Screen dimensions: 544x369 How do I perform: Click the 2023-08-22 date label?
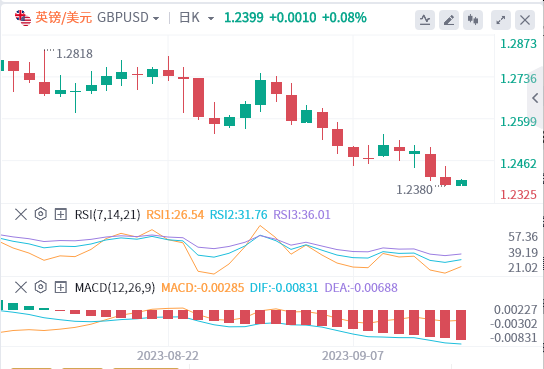coord(168,356)
